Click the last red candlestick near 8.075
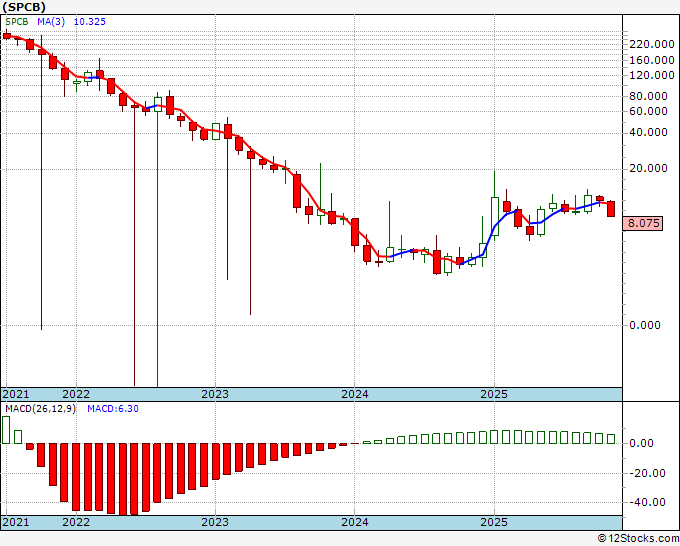 coord(611,209)
